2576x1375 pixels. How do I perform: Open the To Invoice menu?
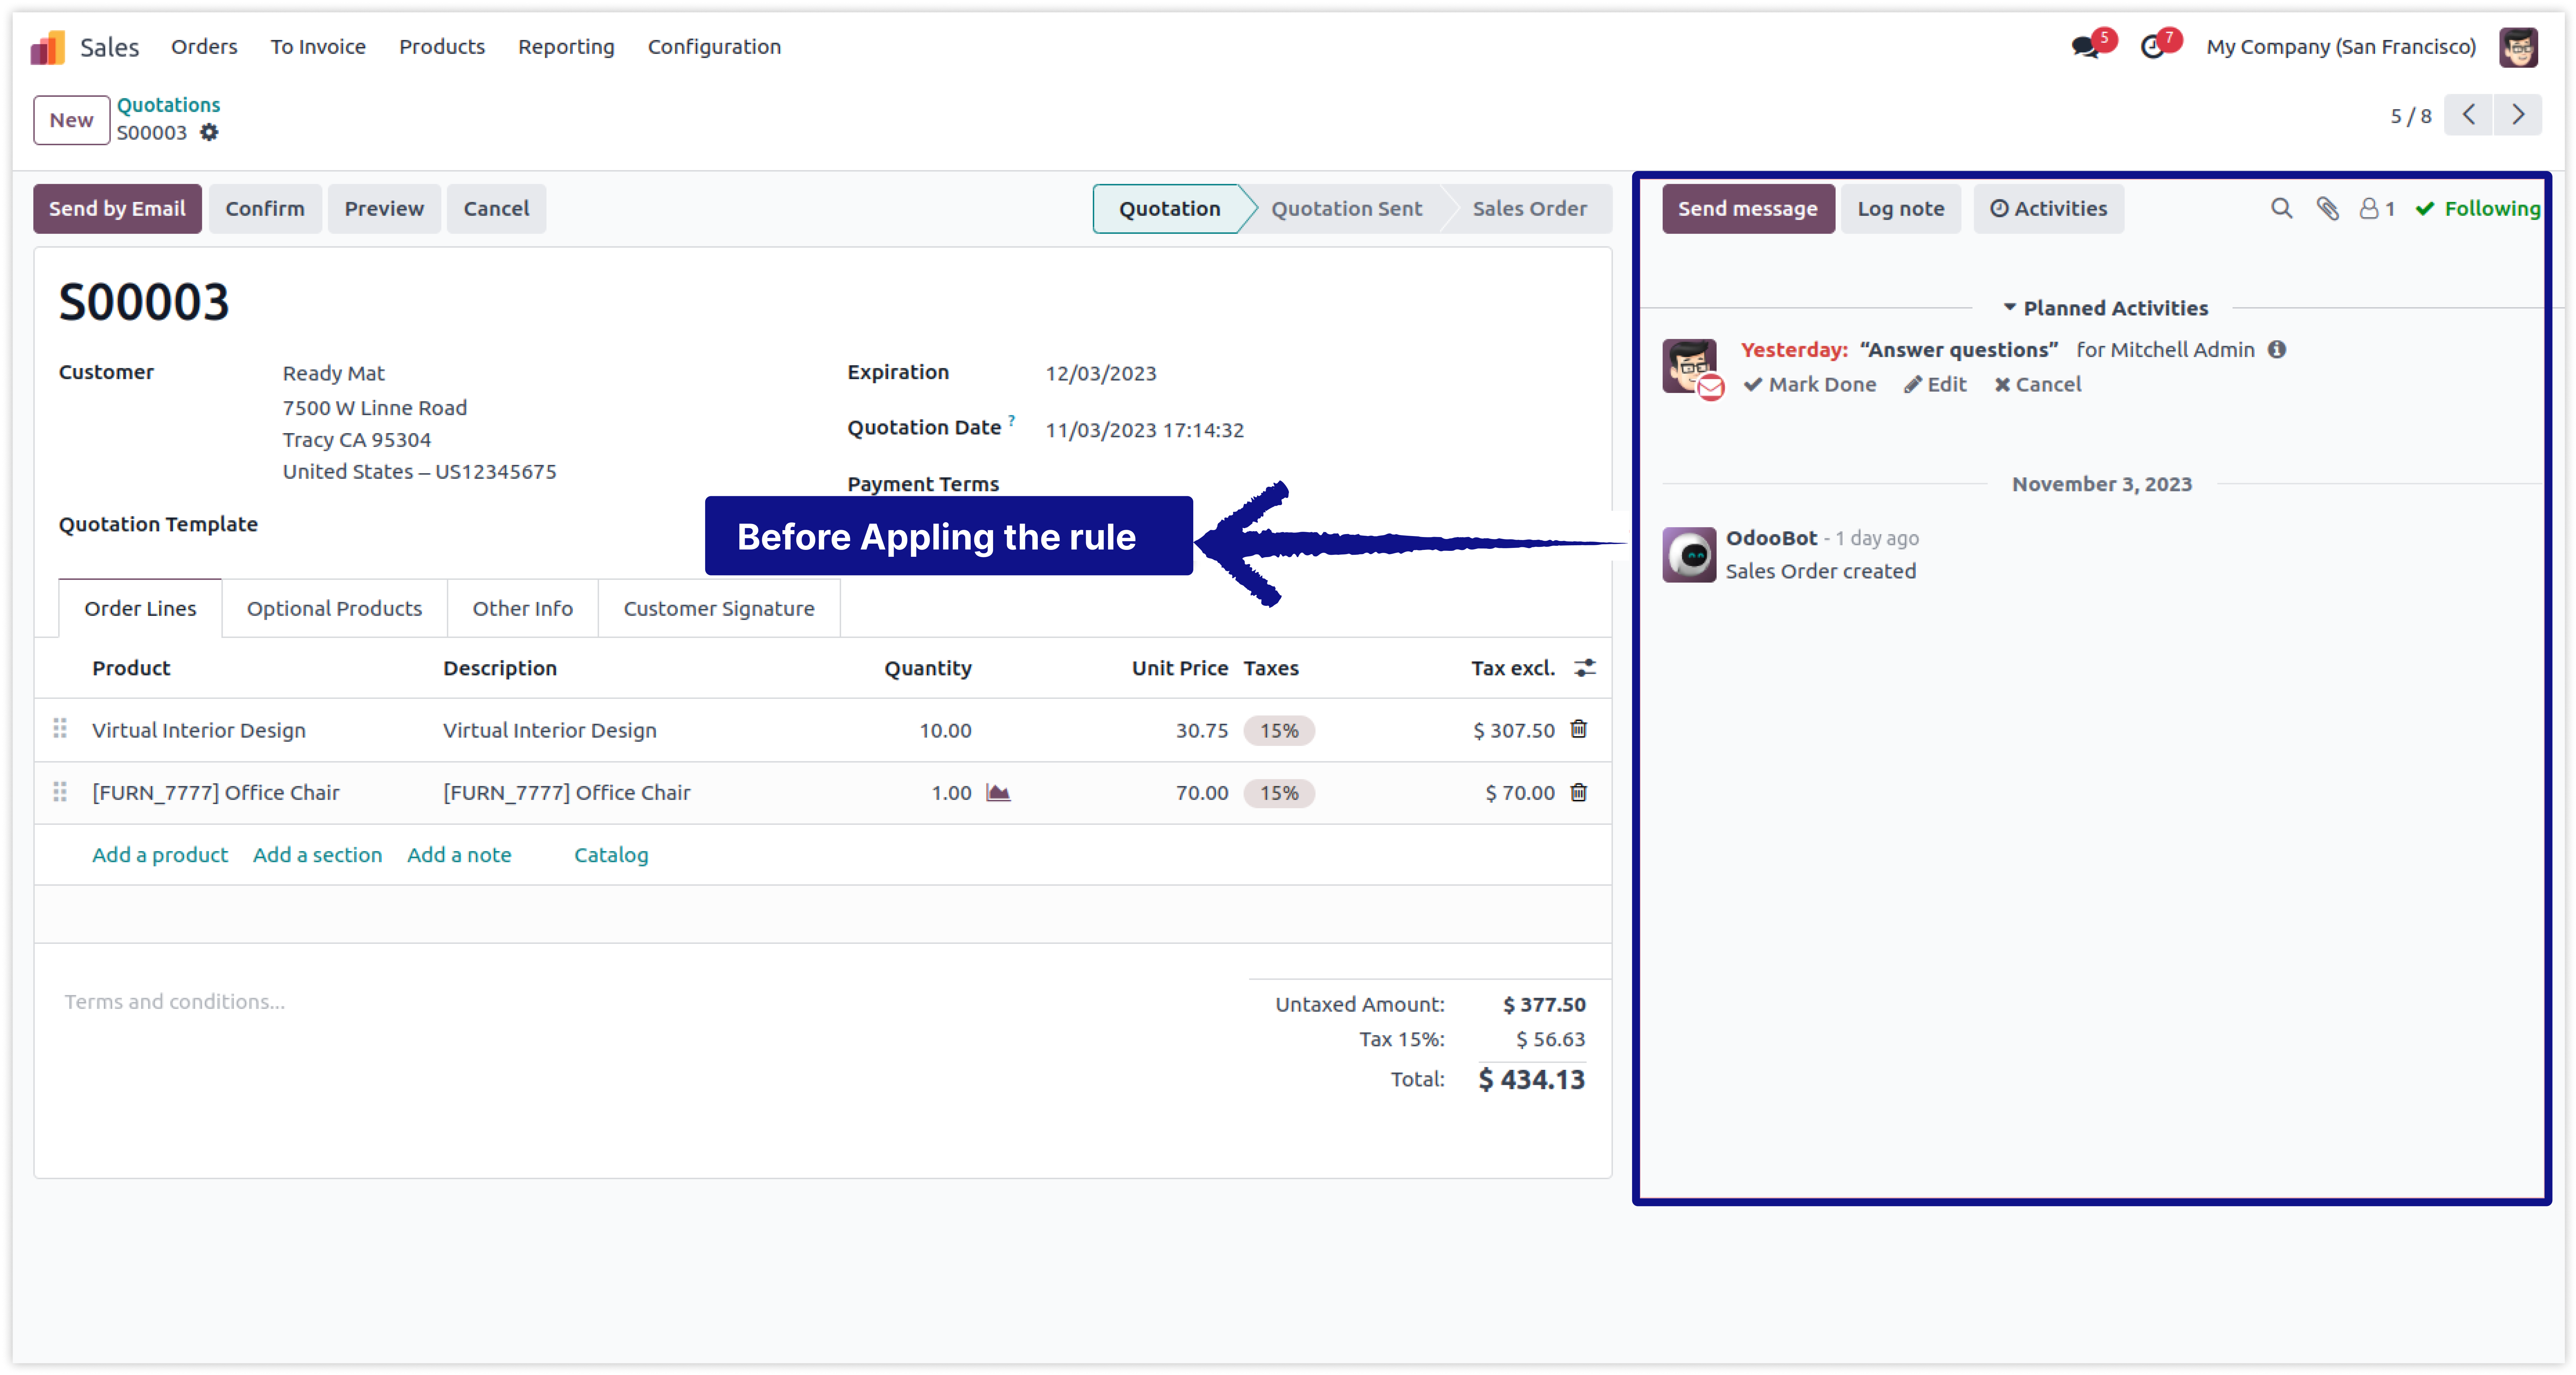(318, 47)
